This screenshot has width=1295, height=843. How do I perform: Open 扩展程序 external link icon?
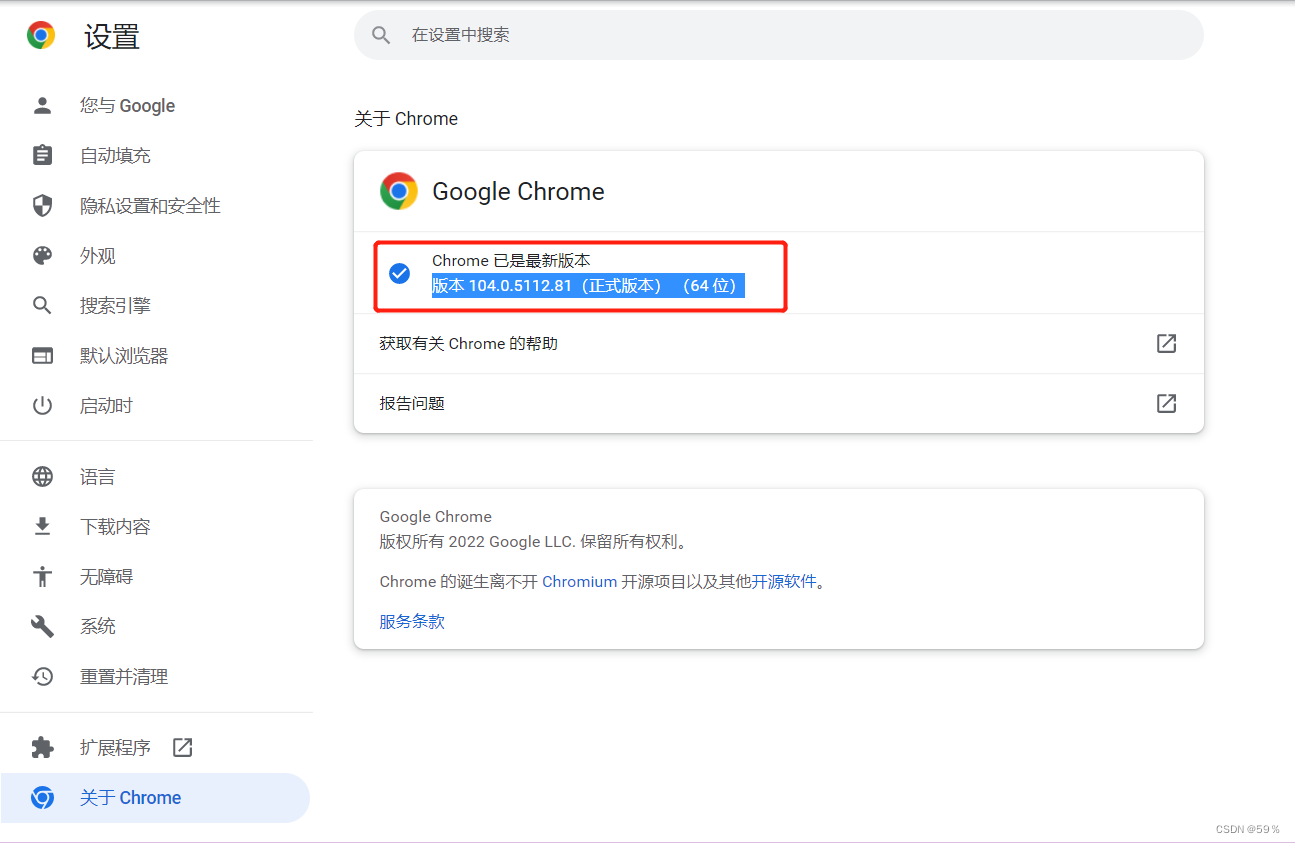[182, 746]
